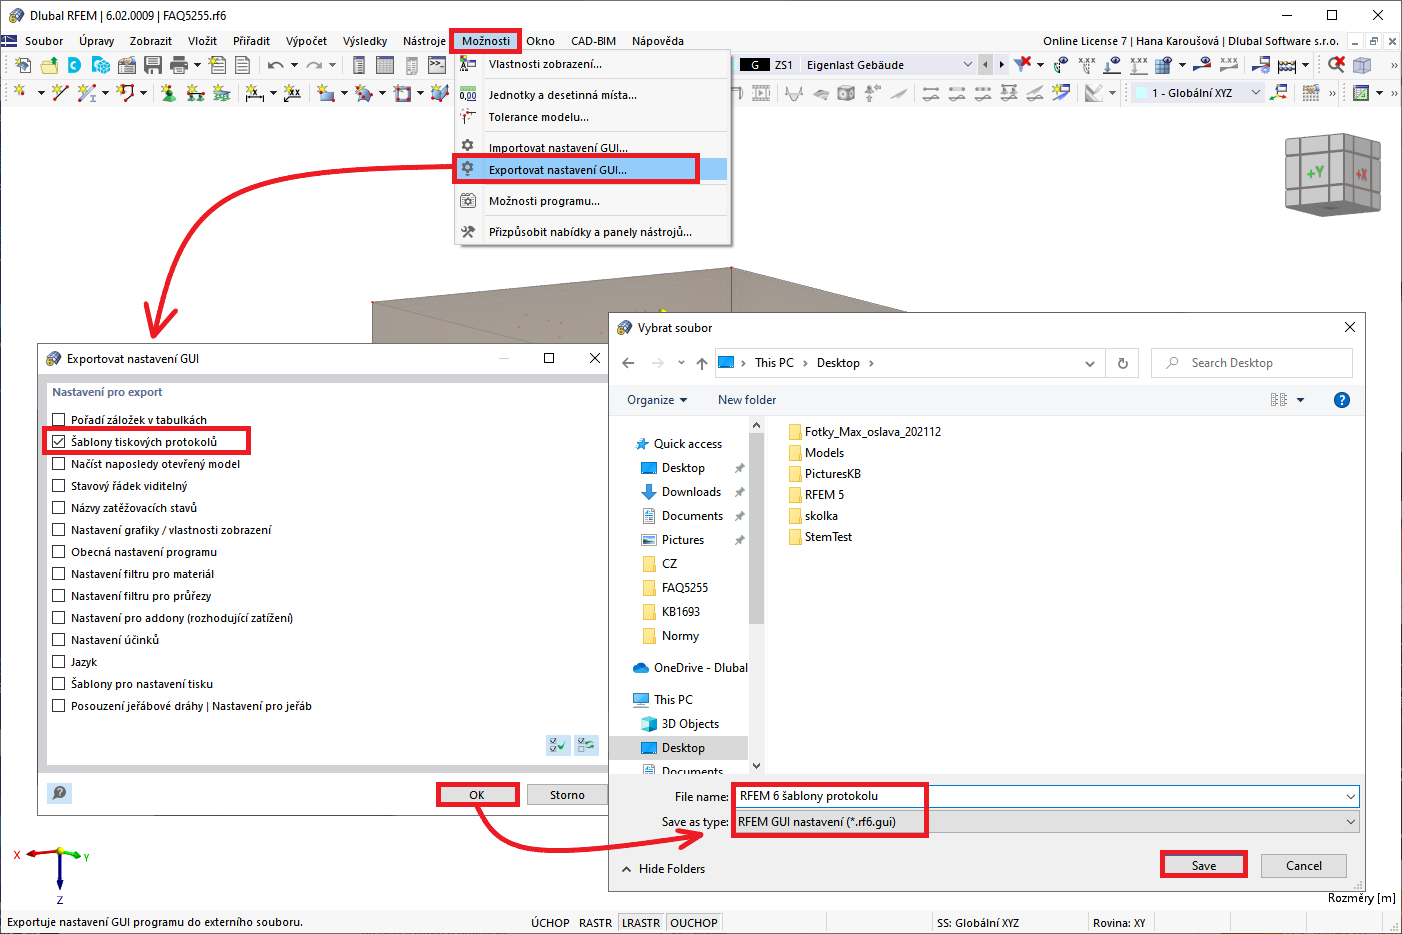Refresh the folder view in file dialog

1123,363
